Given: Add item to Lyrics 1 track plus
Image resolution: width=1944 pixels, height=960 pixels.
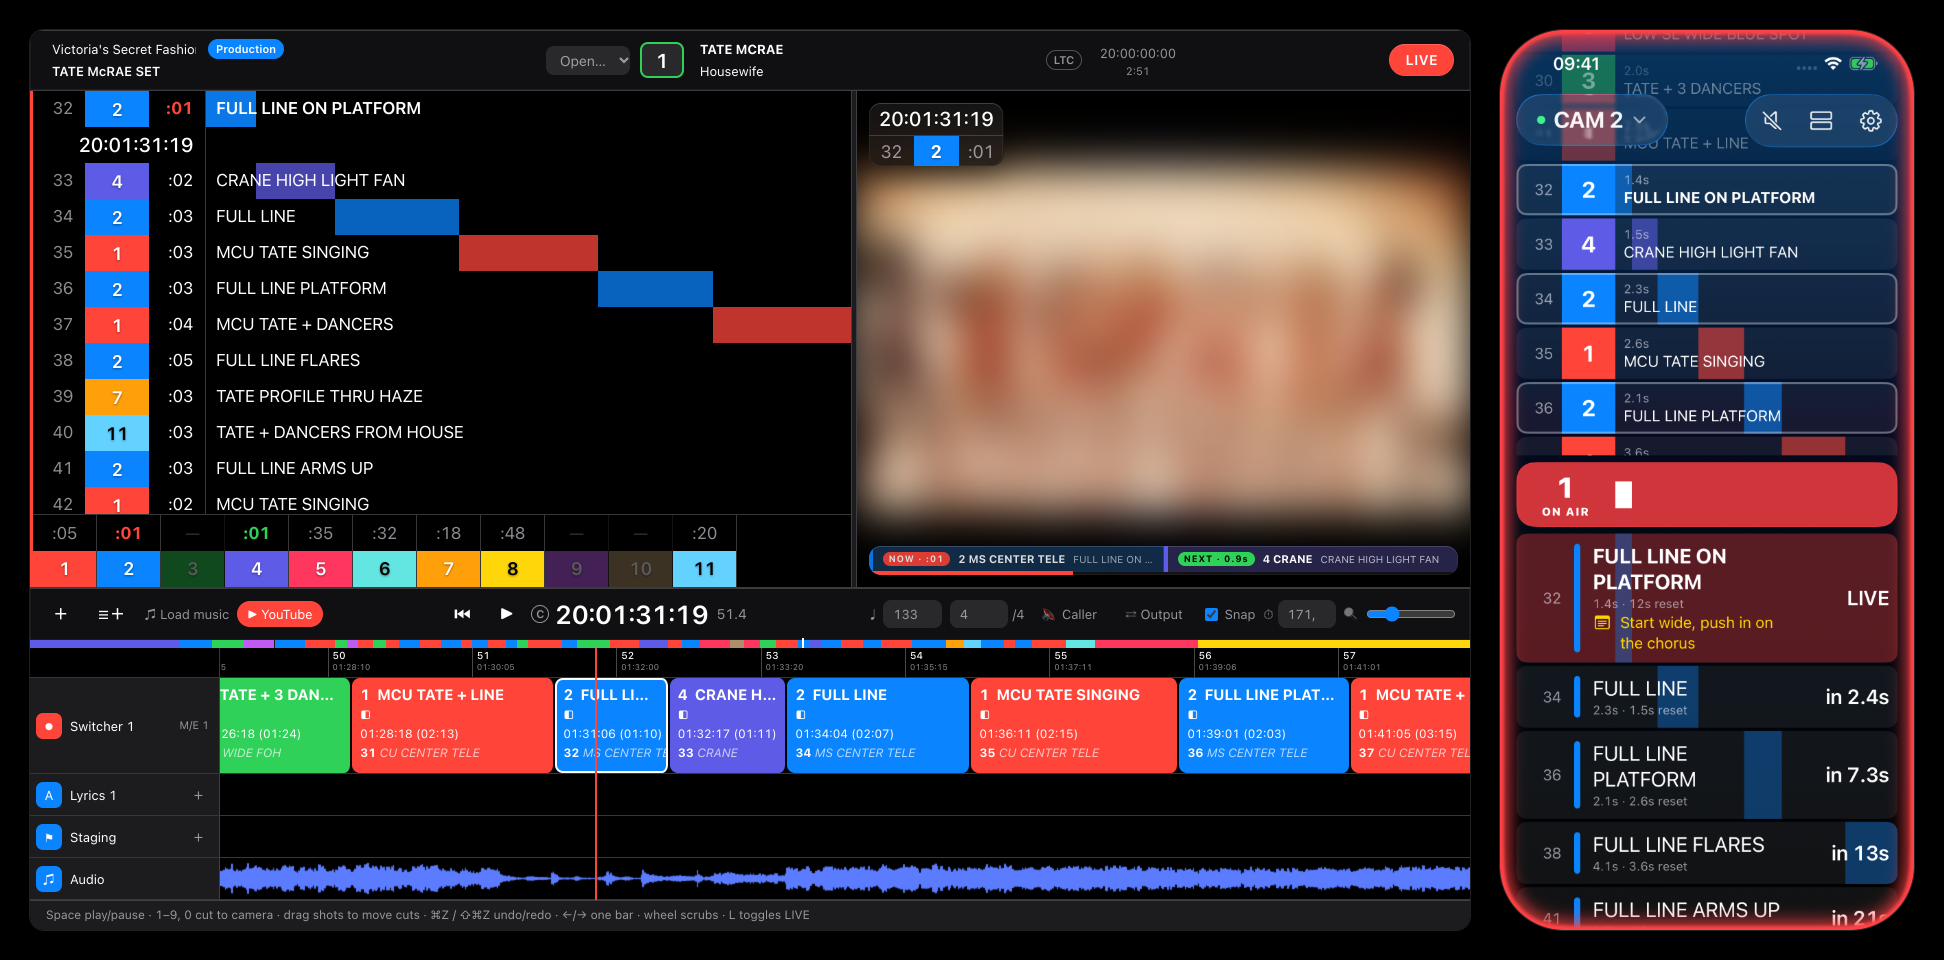Looking at the screenshot, I should click(x=198, y=795).
